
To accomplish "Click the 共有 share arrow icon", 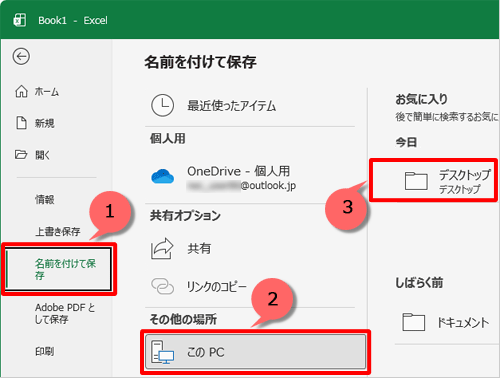I will (162, 249).
